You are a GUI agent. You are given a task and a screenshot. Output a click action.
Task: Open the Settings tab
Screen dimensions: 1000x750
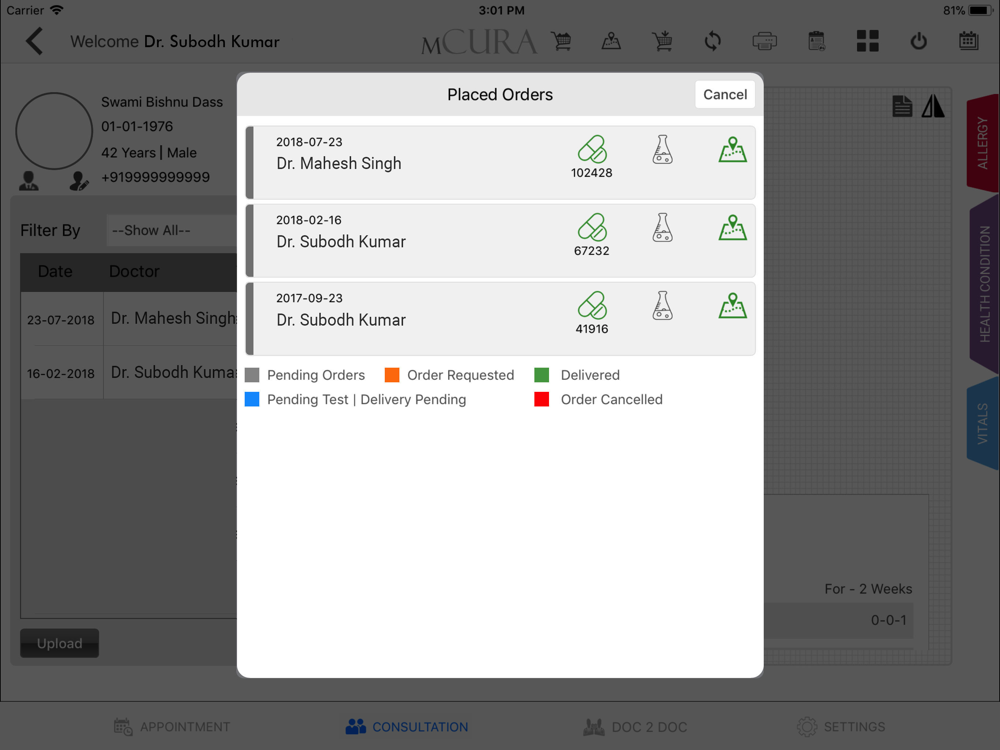coord(841,726)
